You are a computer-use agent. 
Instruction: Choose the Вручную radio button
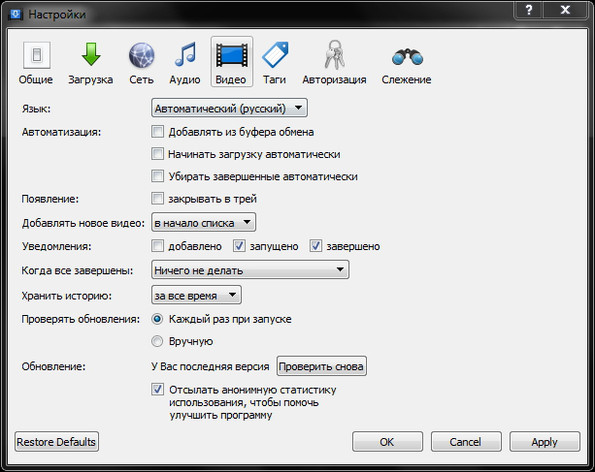(157, 341)
